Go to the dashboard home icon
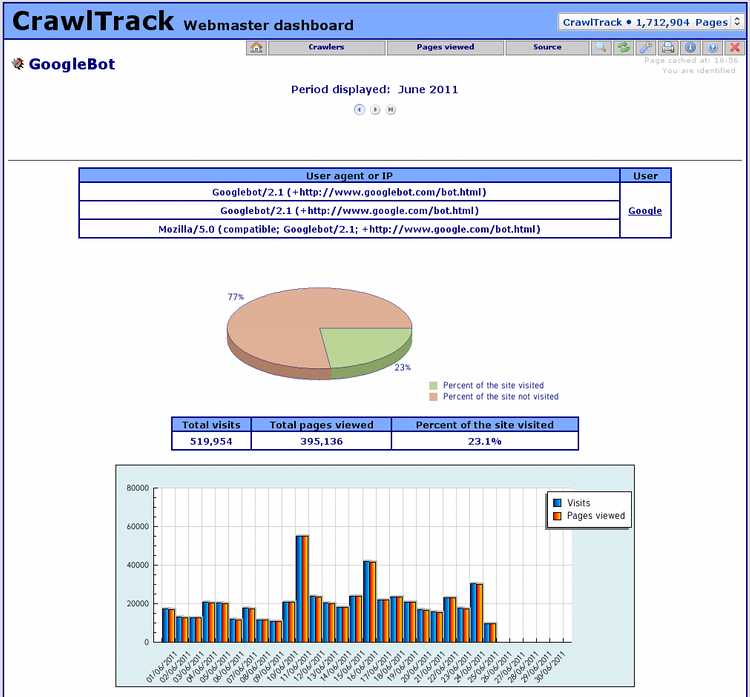 [257, 47]
